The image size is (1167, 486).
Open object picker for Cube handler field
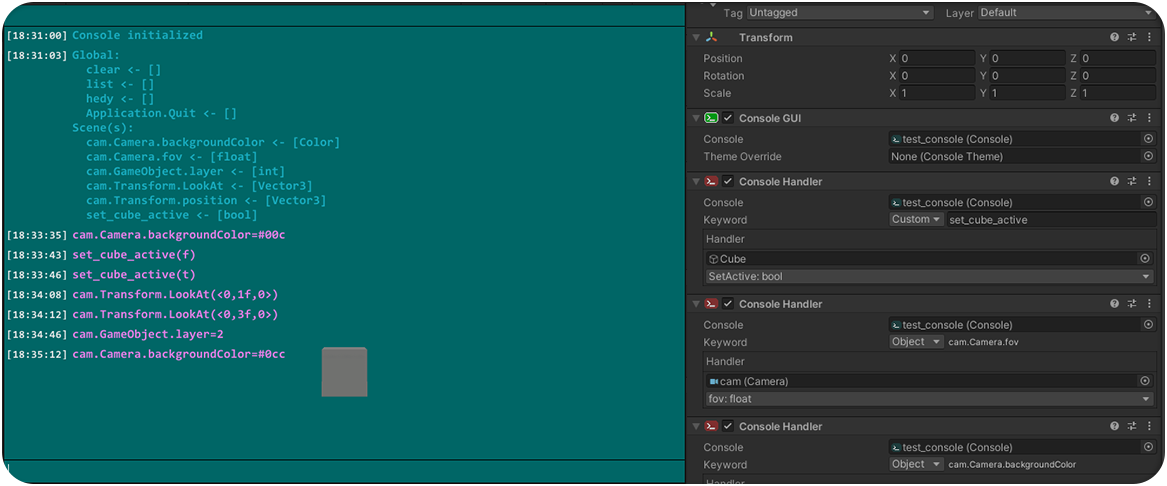tap(1145, 258)
